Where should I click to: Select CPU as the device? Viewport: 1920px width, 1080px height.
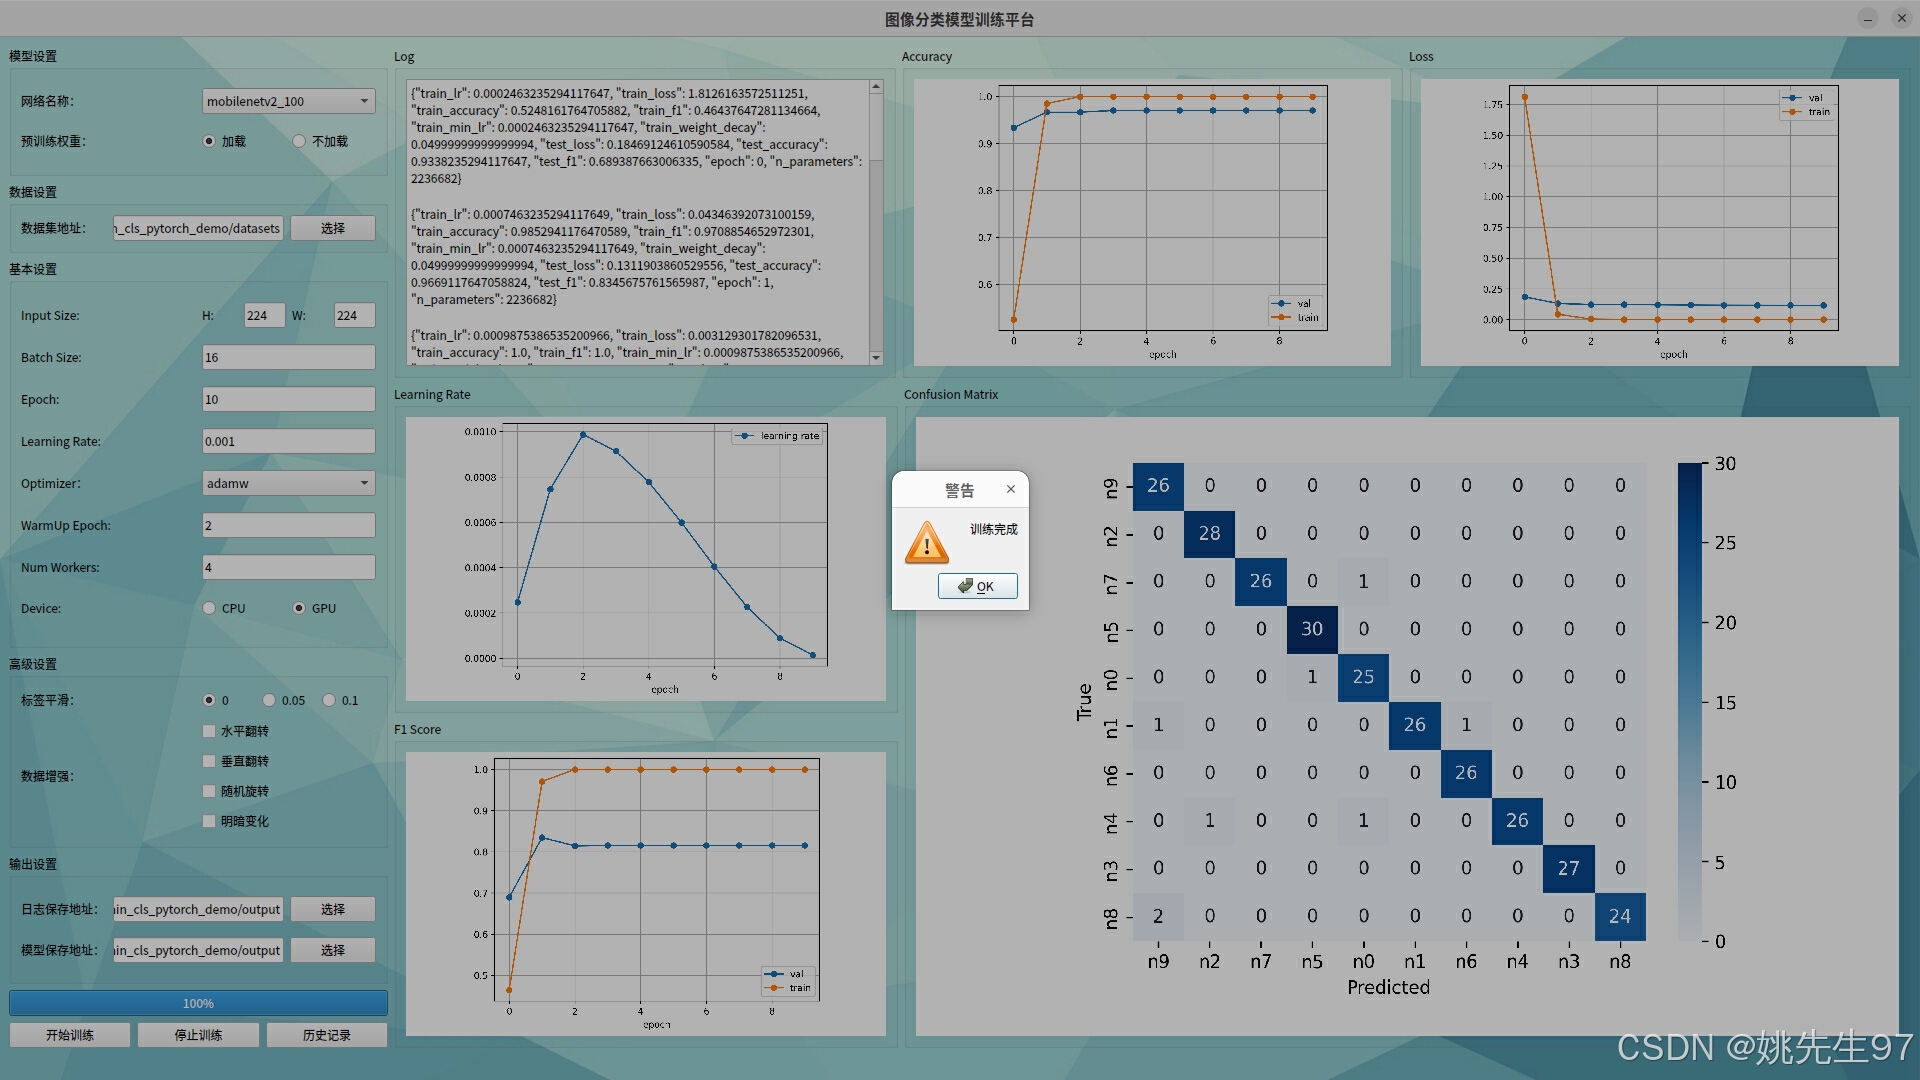209,608
